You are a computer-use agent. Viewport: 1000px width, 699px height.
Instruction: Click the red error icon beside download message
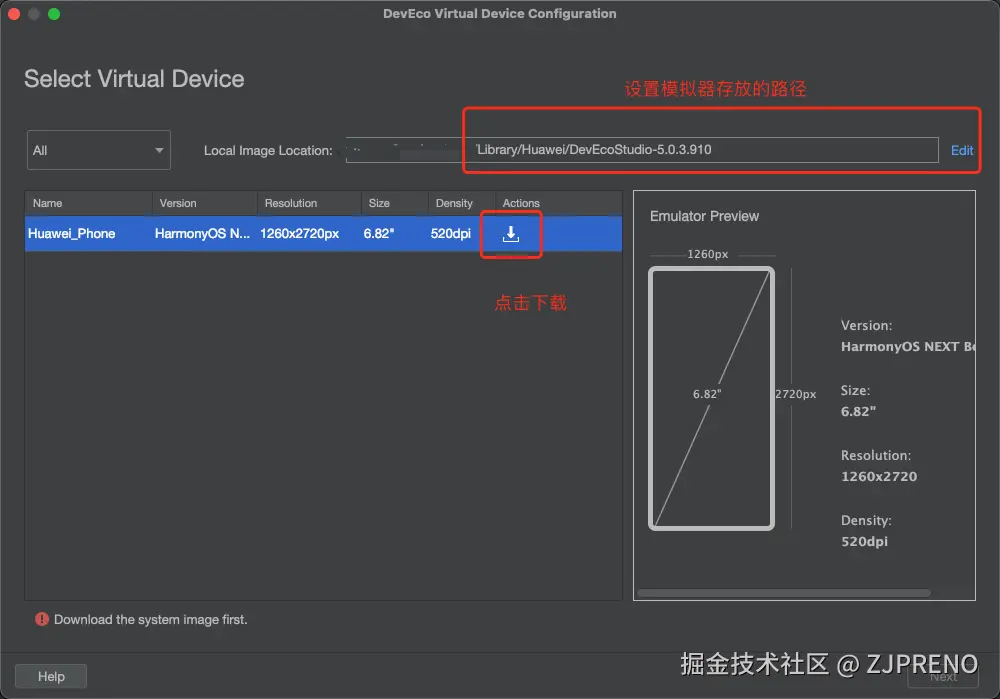pyautogui.click(x=41, y=619)
